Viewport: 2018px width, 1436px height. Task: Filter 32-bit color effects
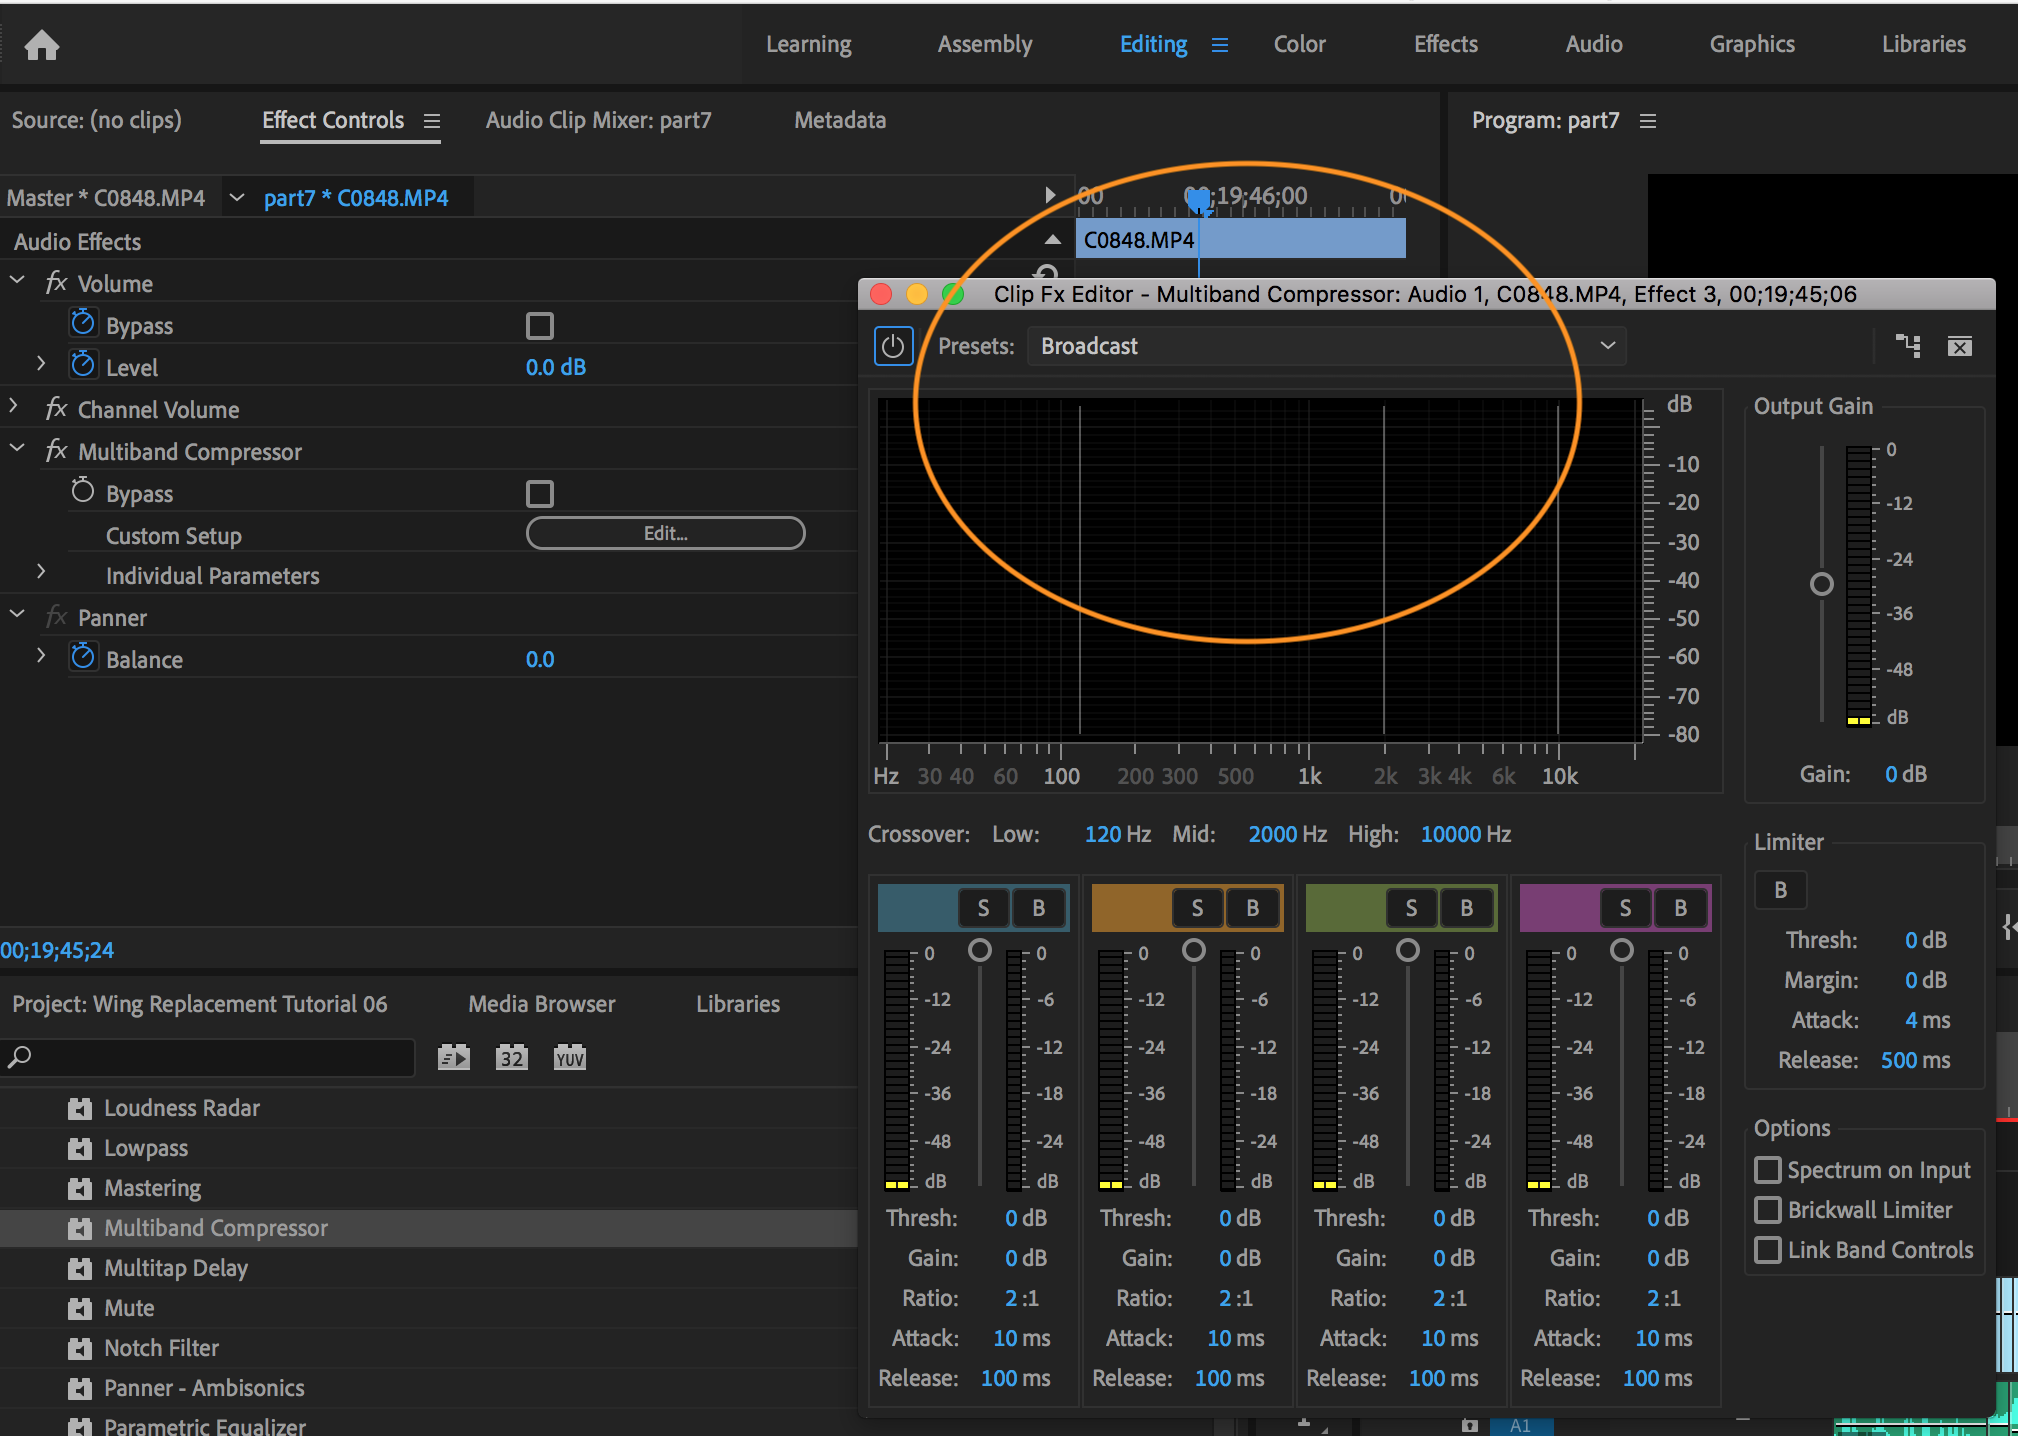tap(511, 1057)
